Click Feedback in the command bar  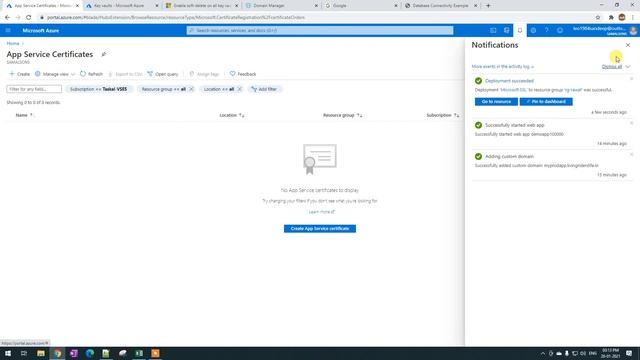pyautogui.click(x=243, y=74)
